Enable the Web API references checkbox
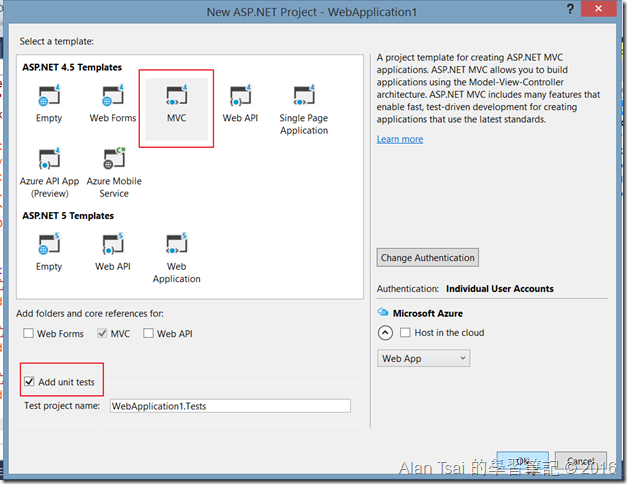Screen dimensions: 627x484 148,333
